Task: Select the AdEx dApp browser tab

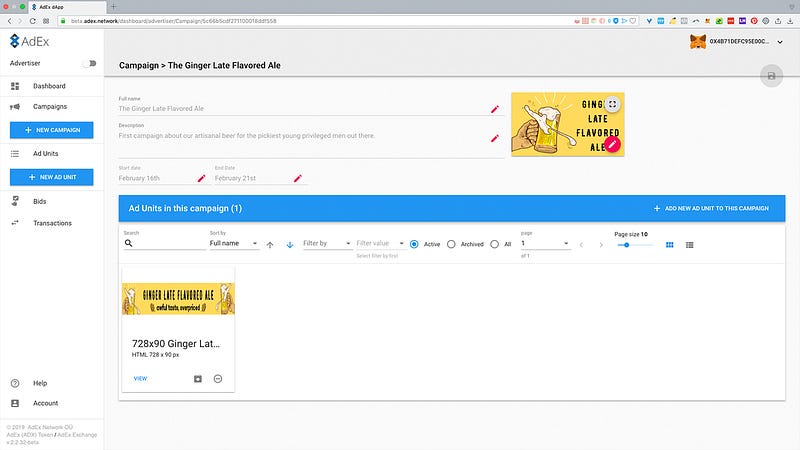Action: point(66,7)
